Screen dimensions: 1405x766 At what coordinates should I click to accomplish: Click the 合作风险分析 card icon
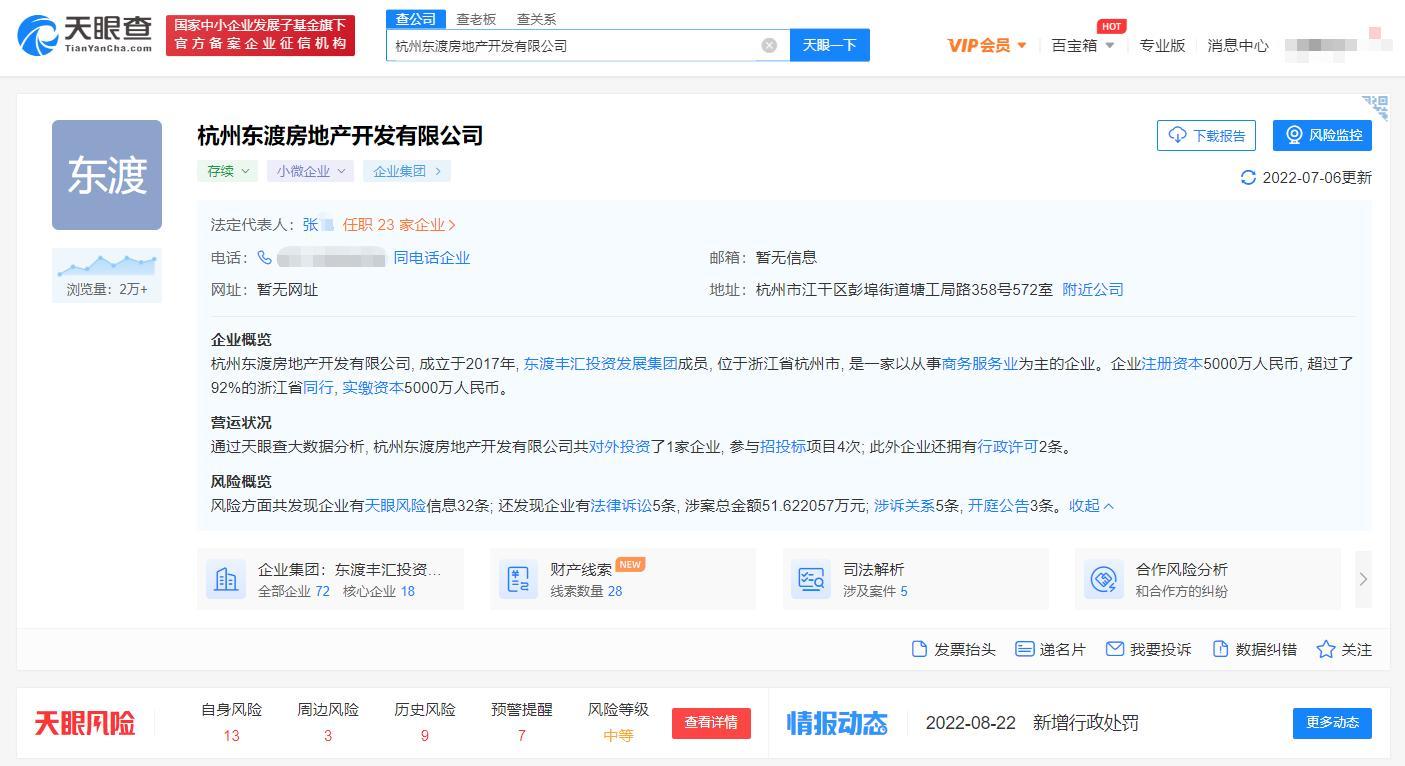[1104, 579]
